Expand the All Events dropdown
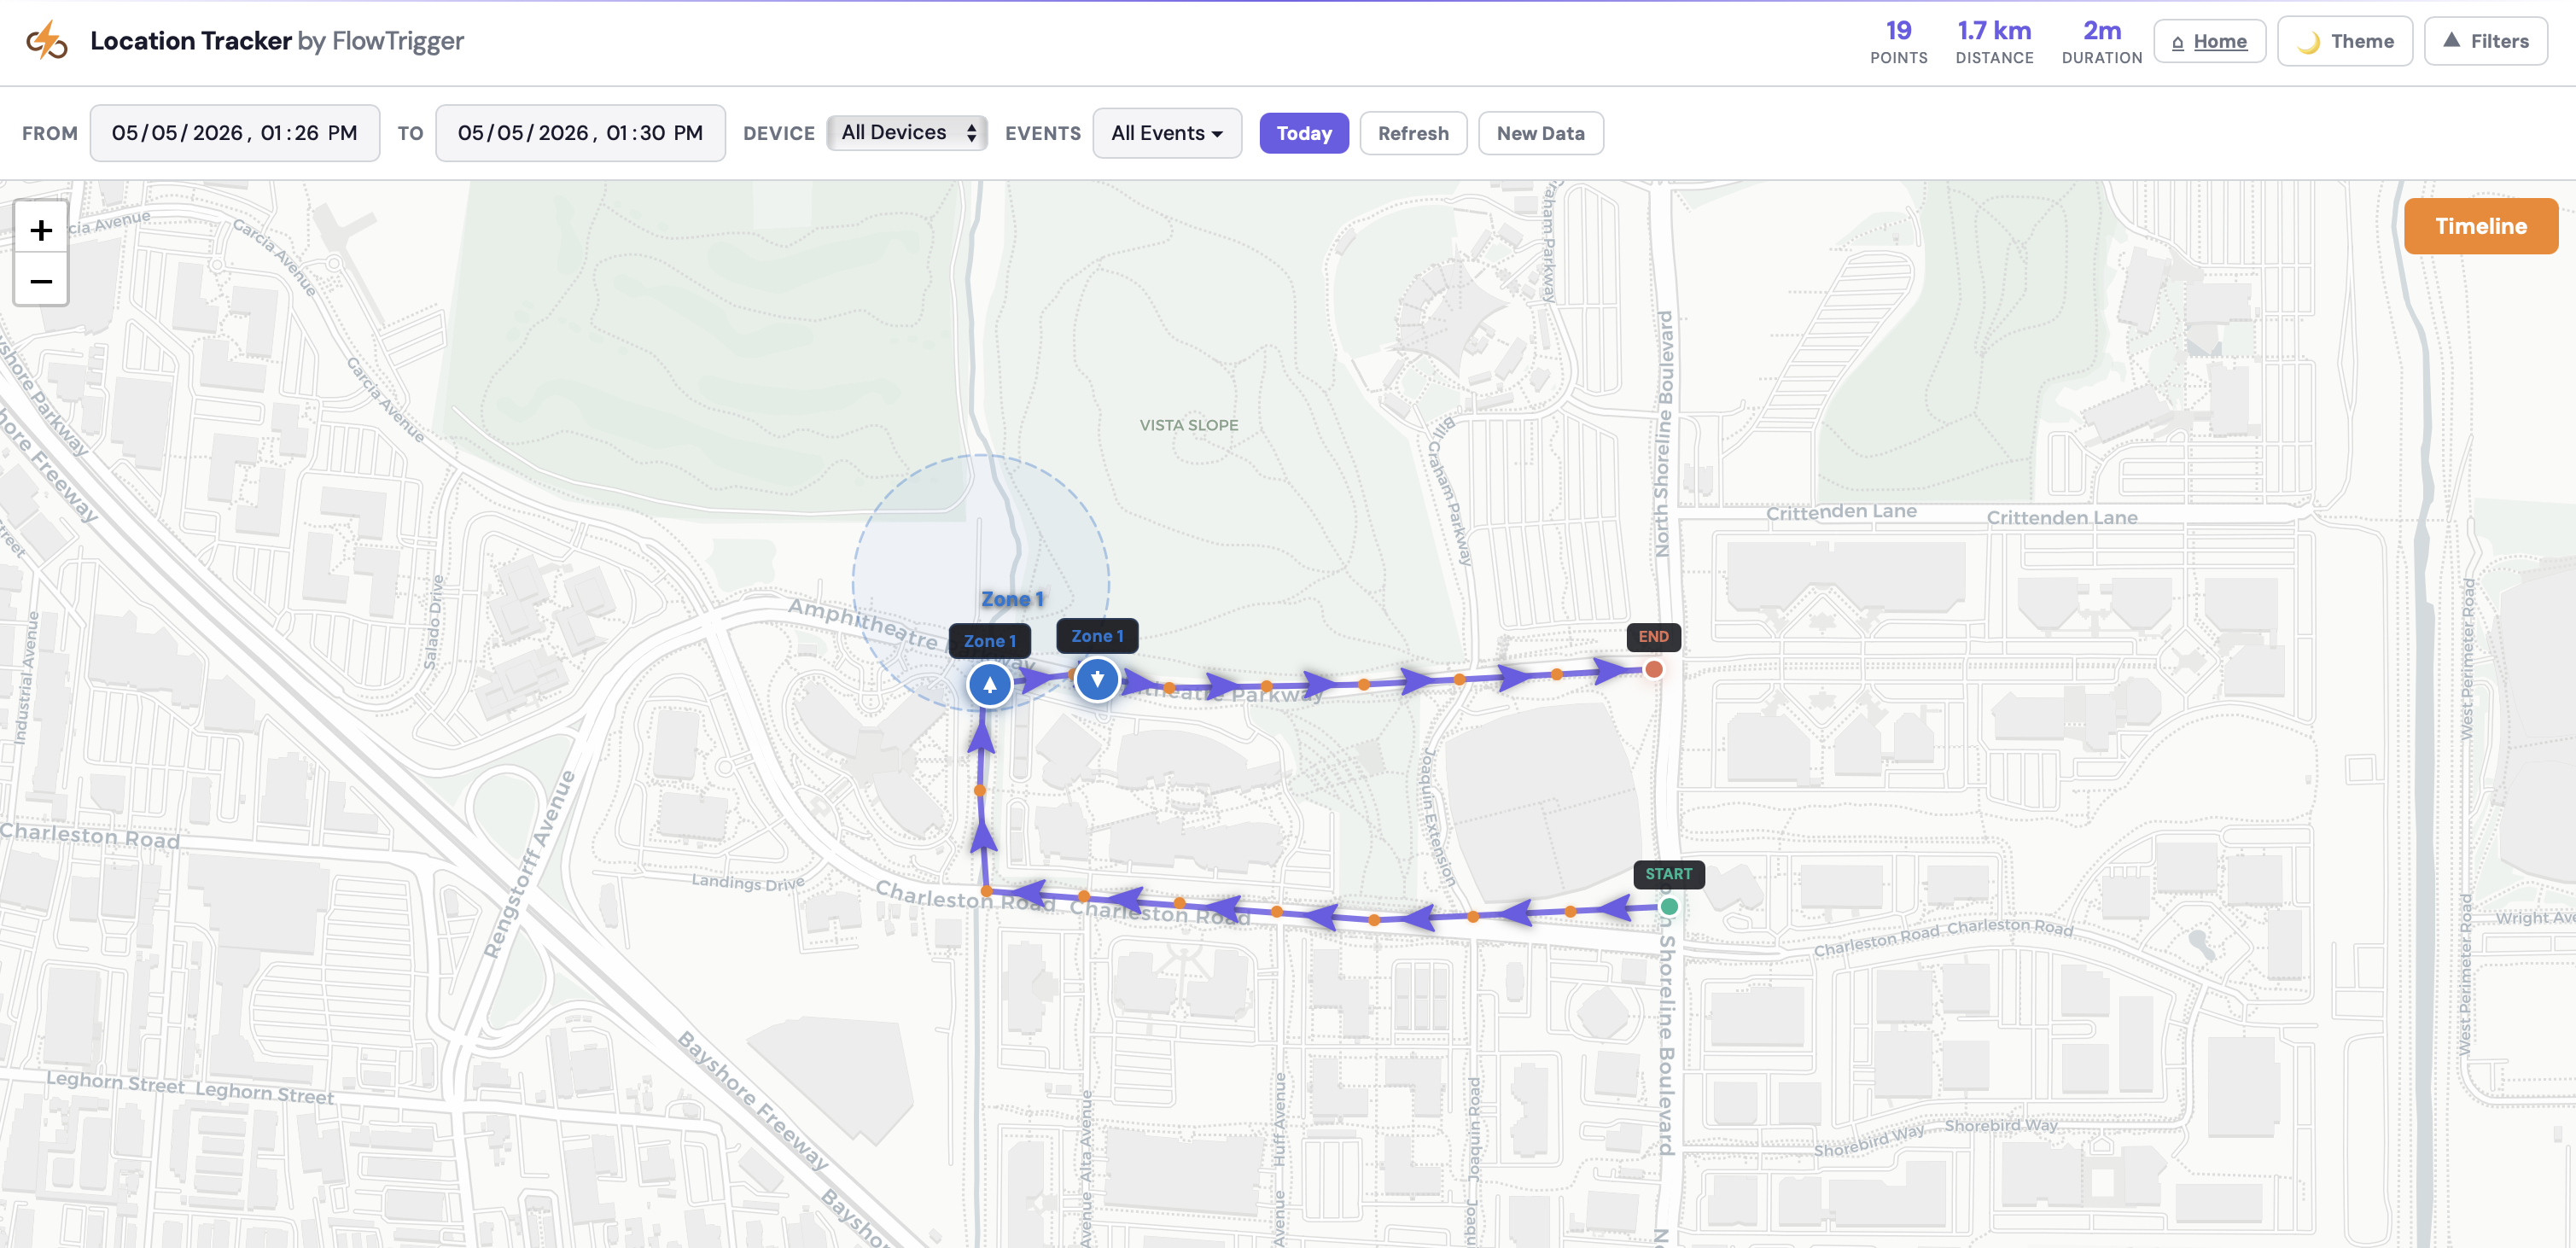Viewport: 2576px width, 1248px height. coord(1166,133)
